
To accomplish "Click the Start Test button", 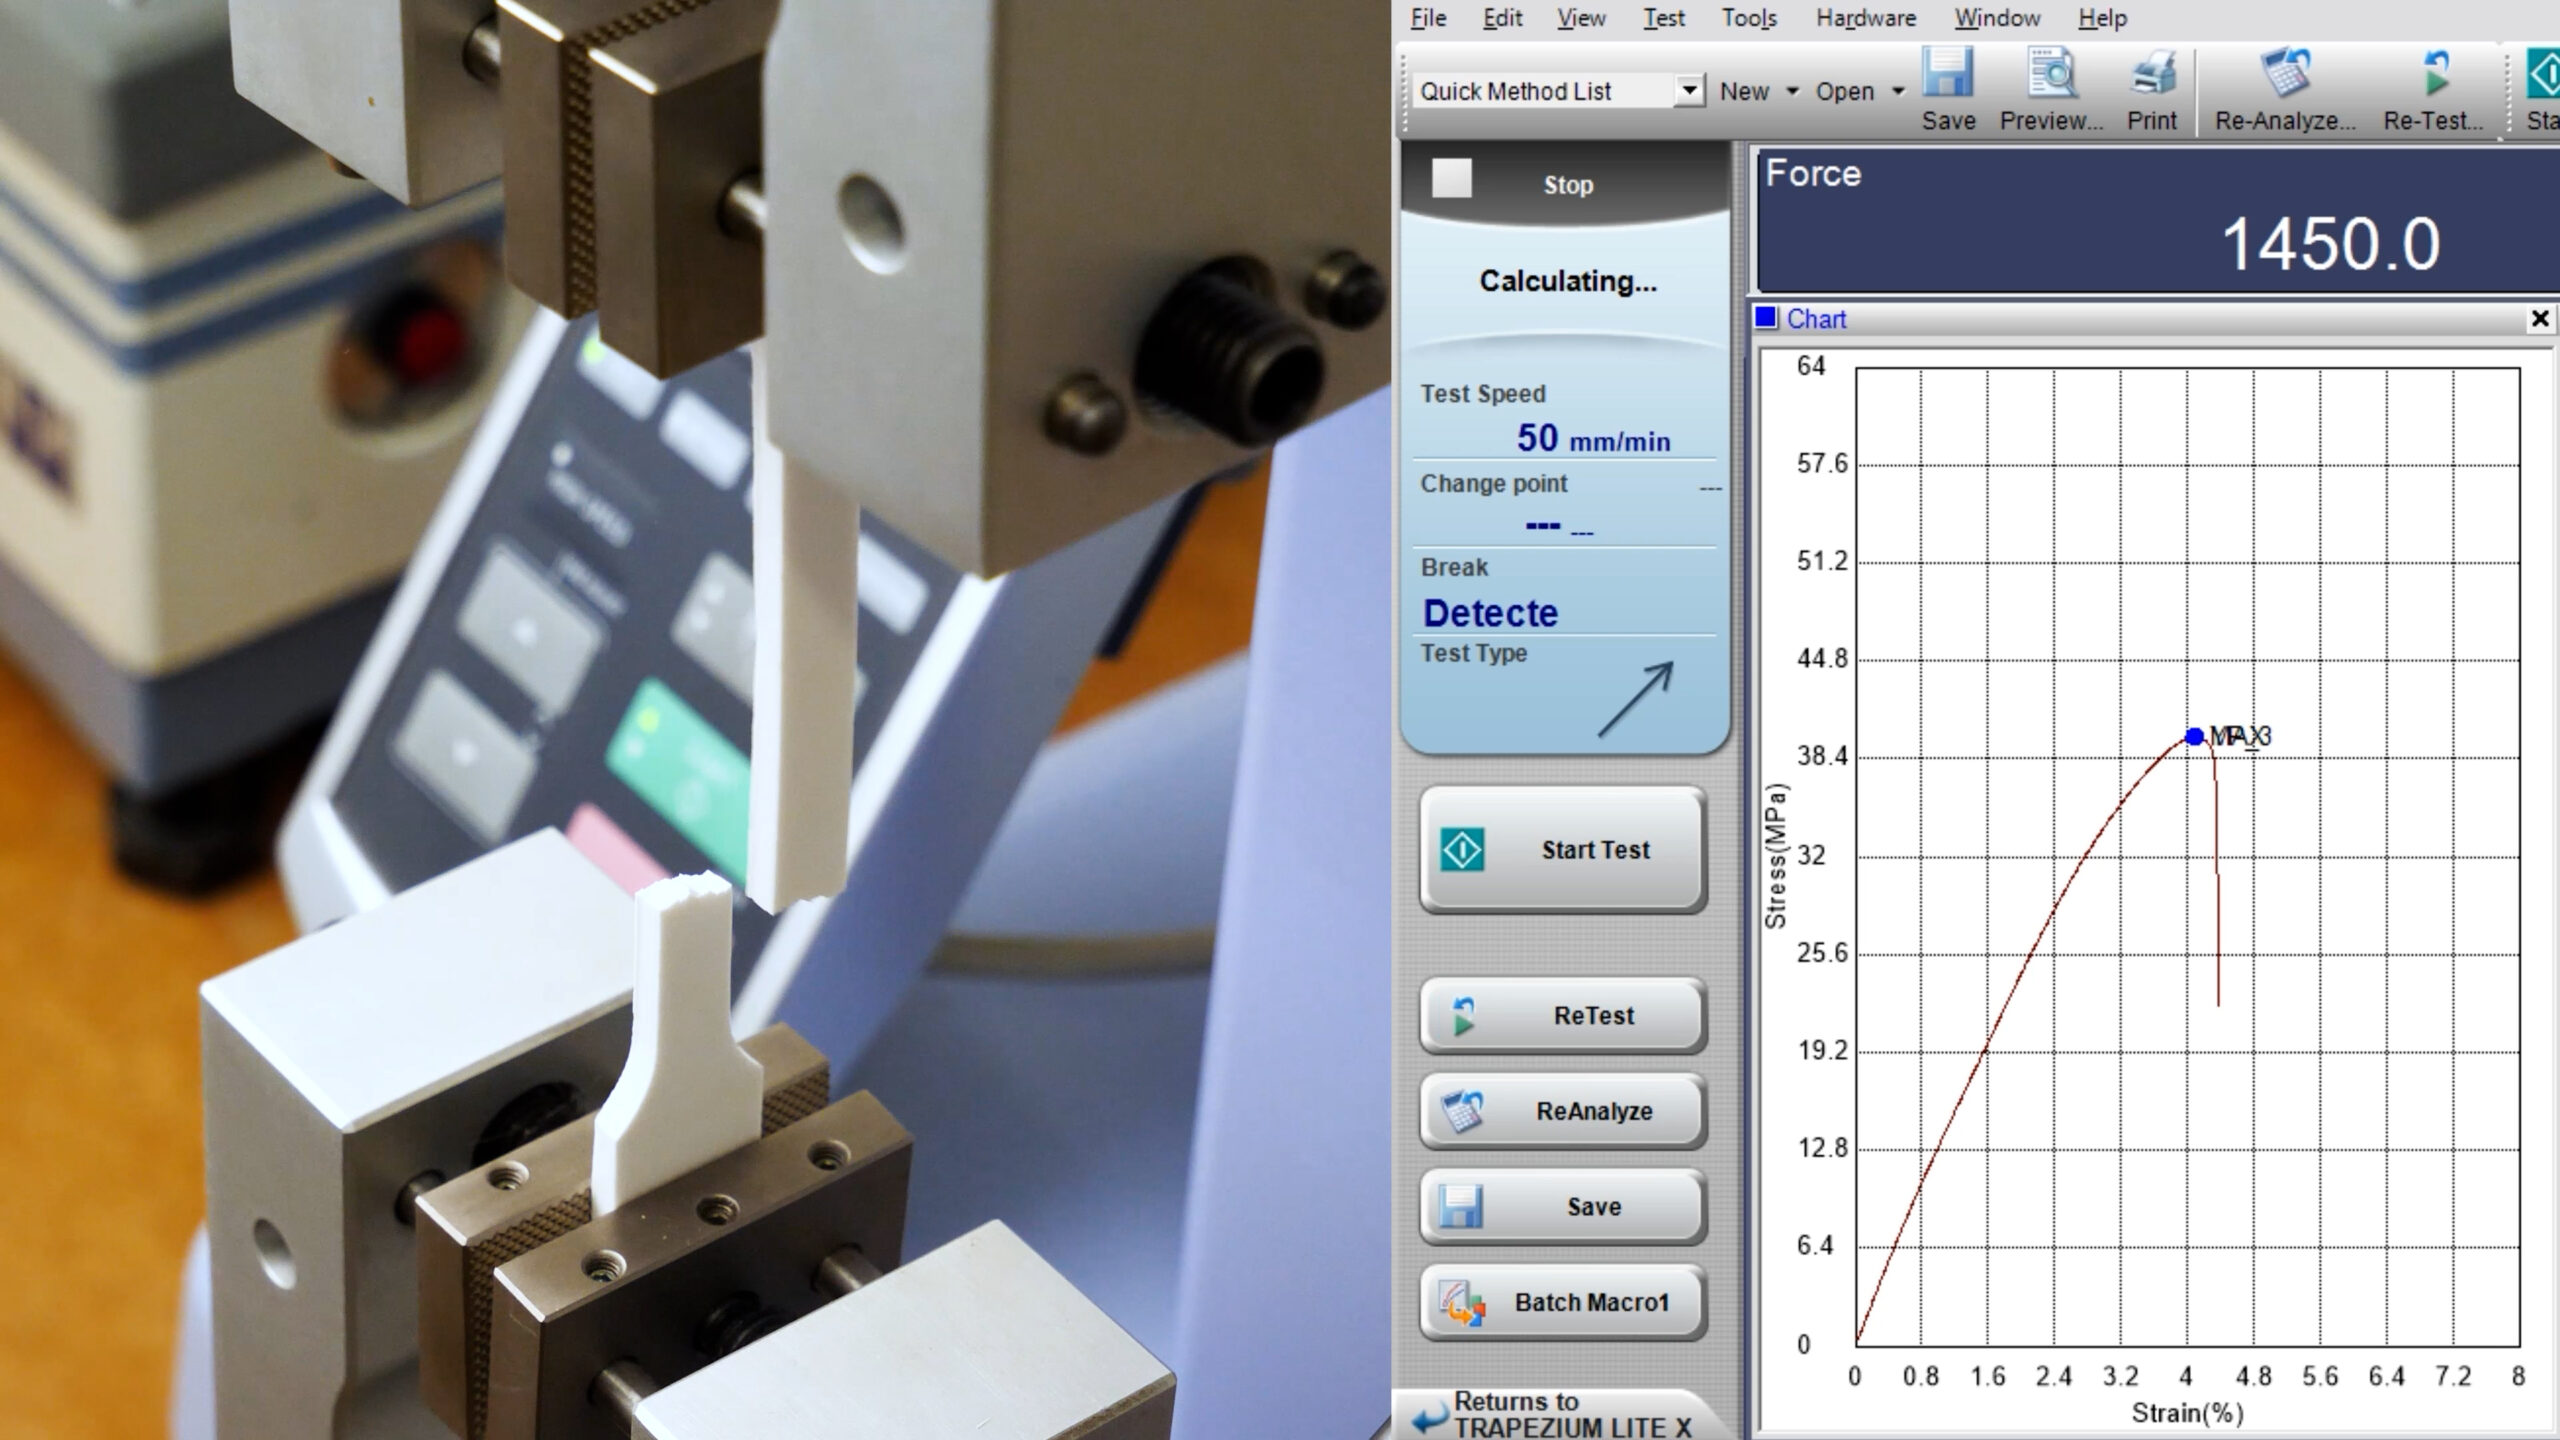I will (1563, 849).
